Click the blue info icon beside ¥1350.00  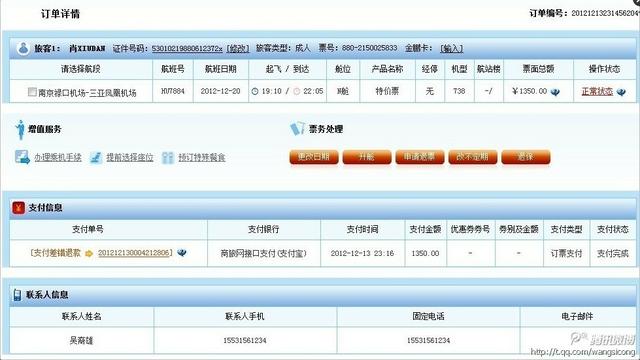555,92
